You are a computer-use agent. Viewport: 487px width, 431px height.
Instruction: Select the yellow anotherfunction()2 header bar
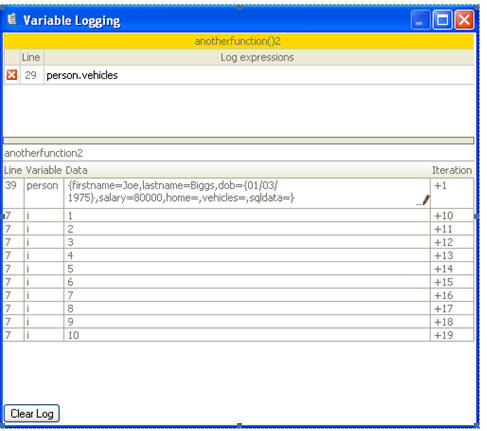(238, 41)
